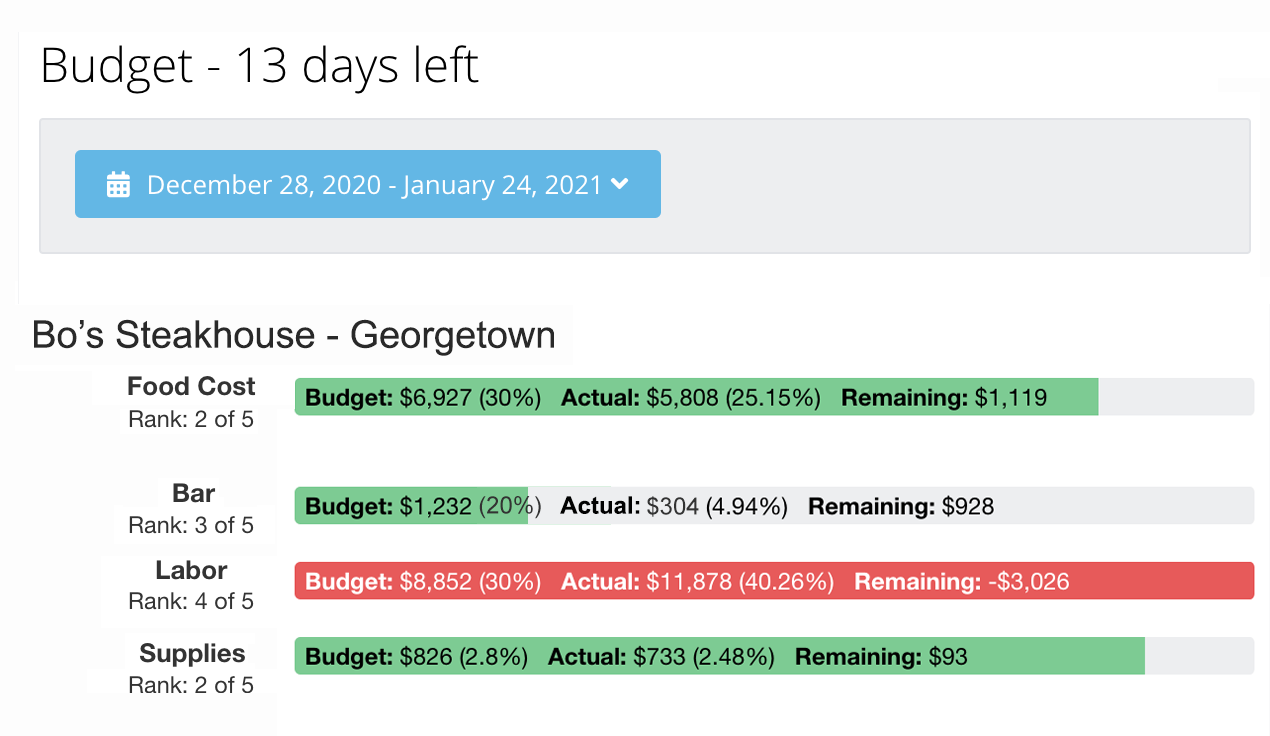Select the Labor category label
This screenshot has height=736, width=1270.
pos(191,570)
